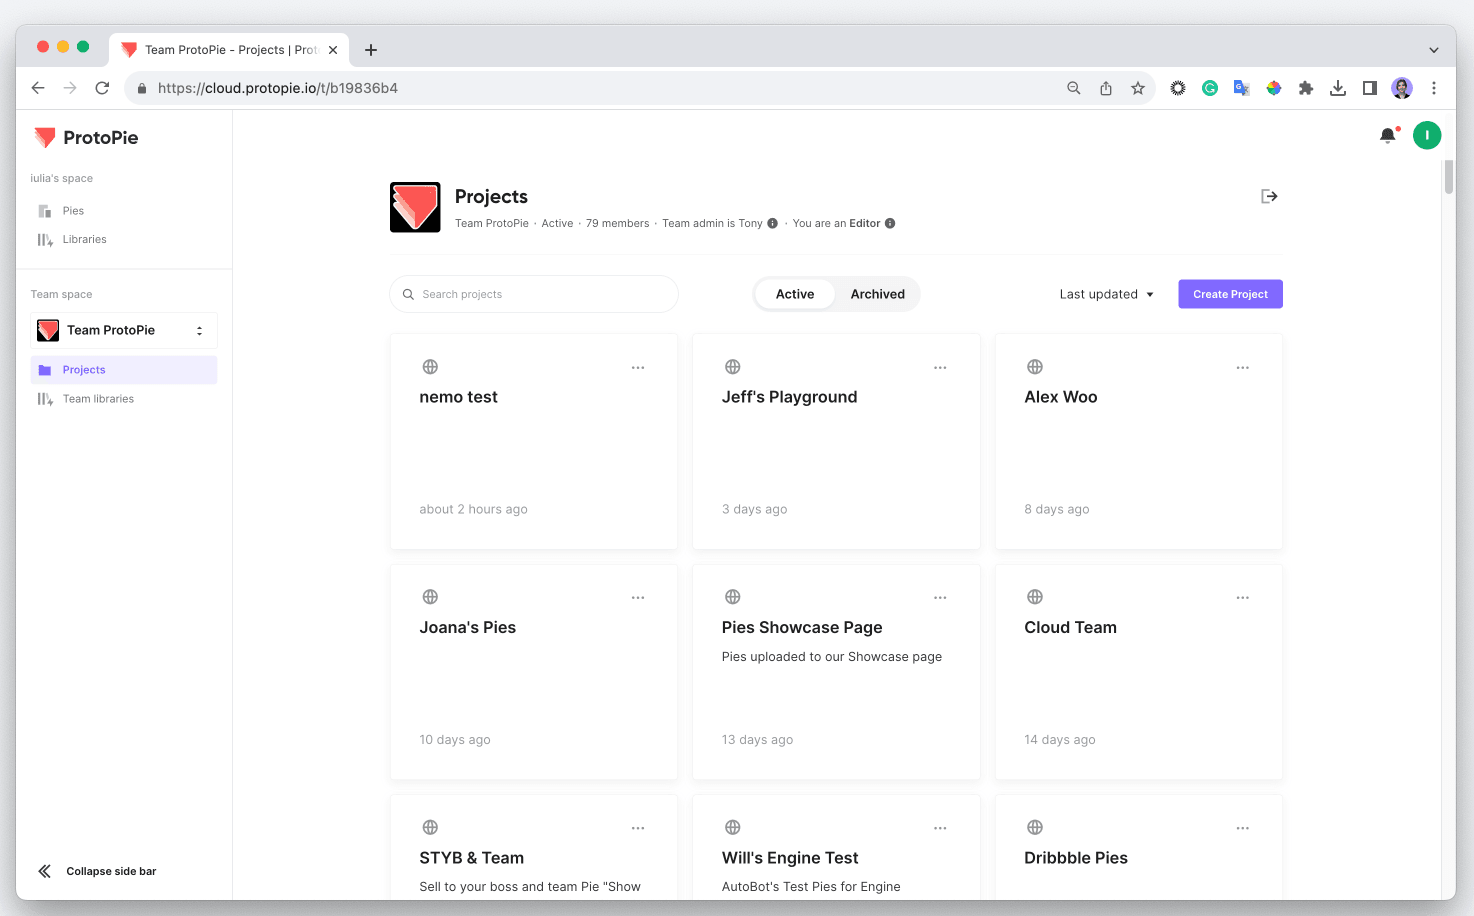
Task: Expand the browser tab search chevron
Action: click(x=1434, y=50)
